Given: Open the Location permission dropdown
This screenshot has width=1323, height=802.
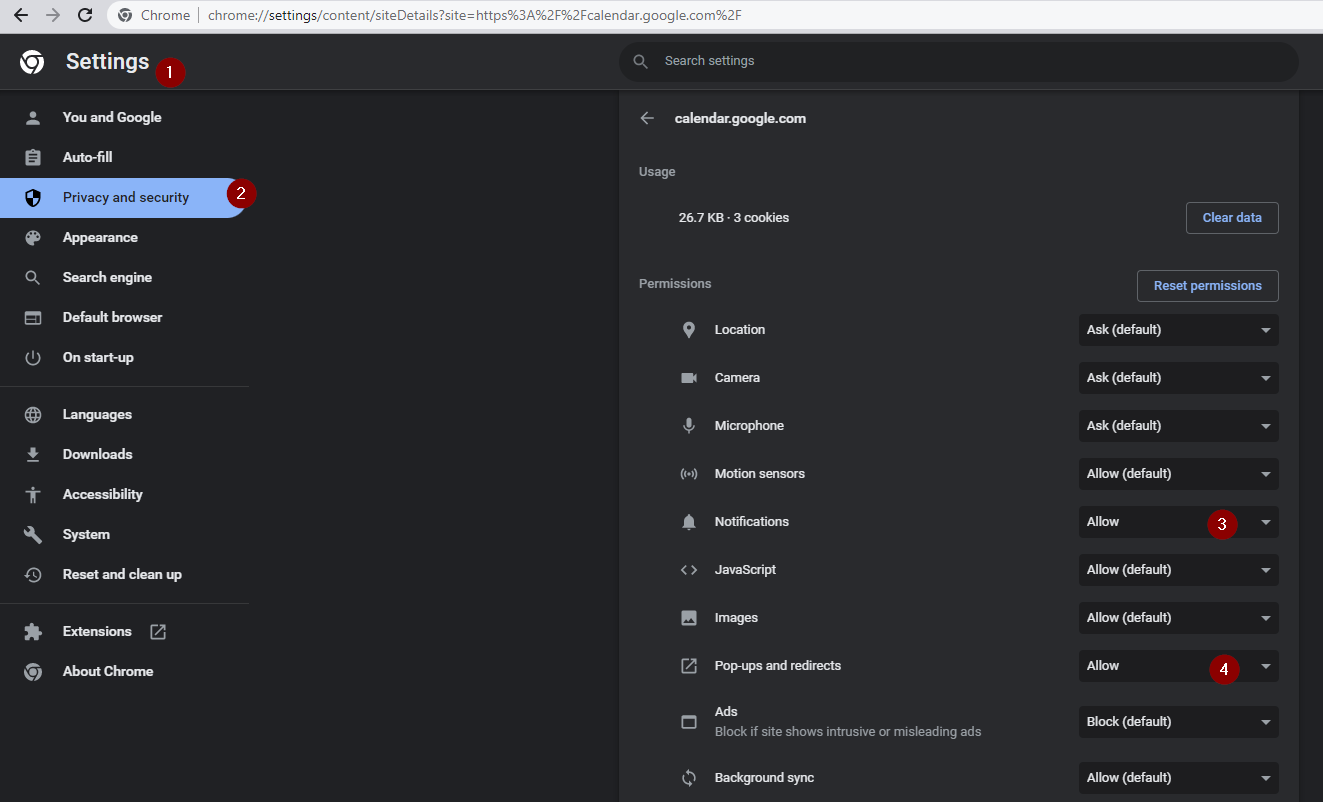Looking at the screenshot, I should click(1178, 329).
